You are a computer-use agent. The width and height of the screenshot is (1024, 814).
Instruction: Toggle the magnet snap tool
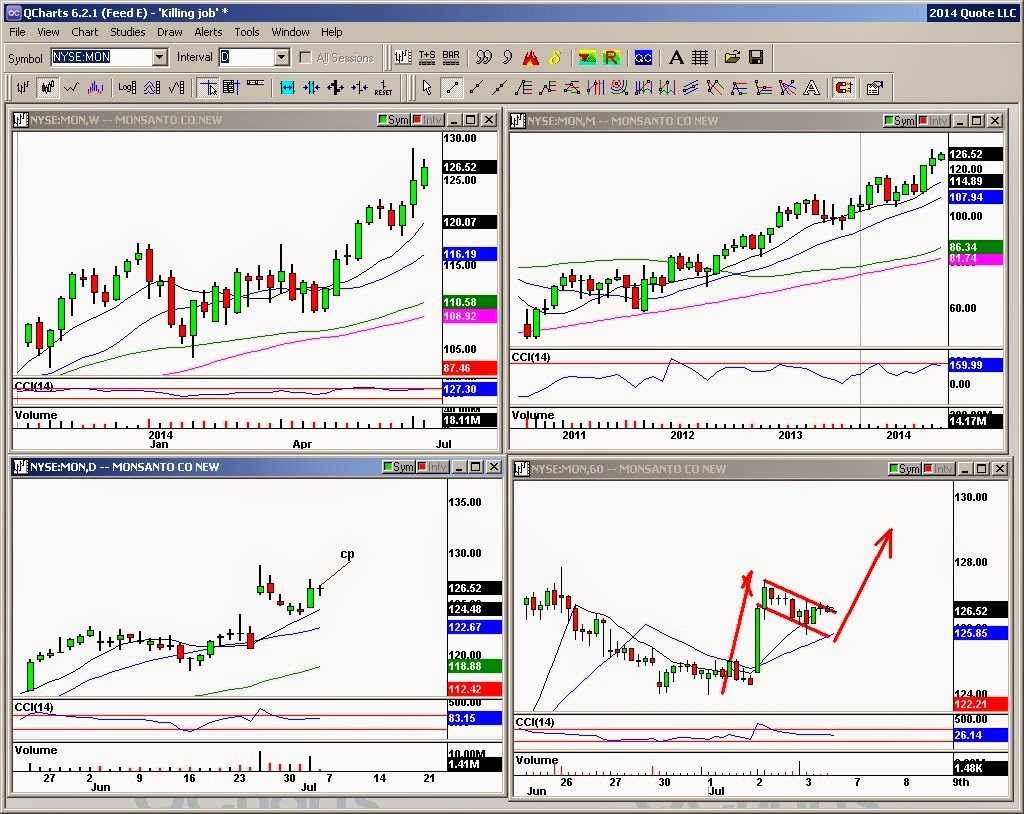(x=844, y=88)
